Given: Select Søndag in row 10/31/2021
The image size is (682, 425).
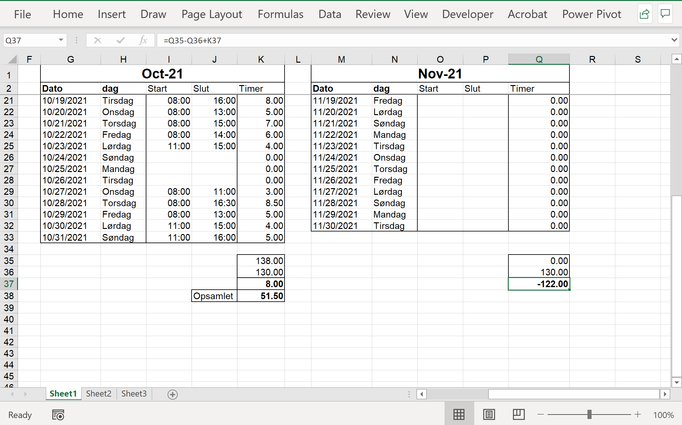Looking at the screenshot, I should click(x=124, y=238).
